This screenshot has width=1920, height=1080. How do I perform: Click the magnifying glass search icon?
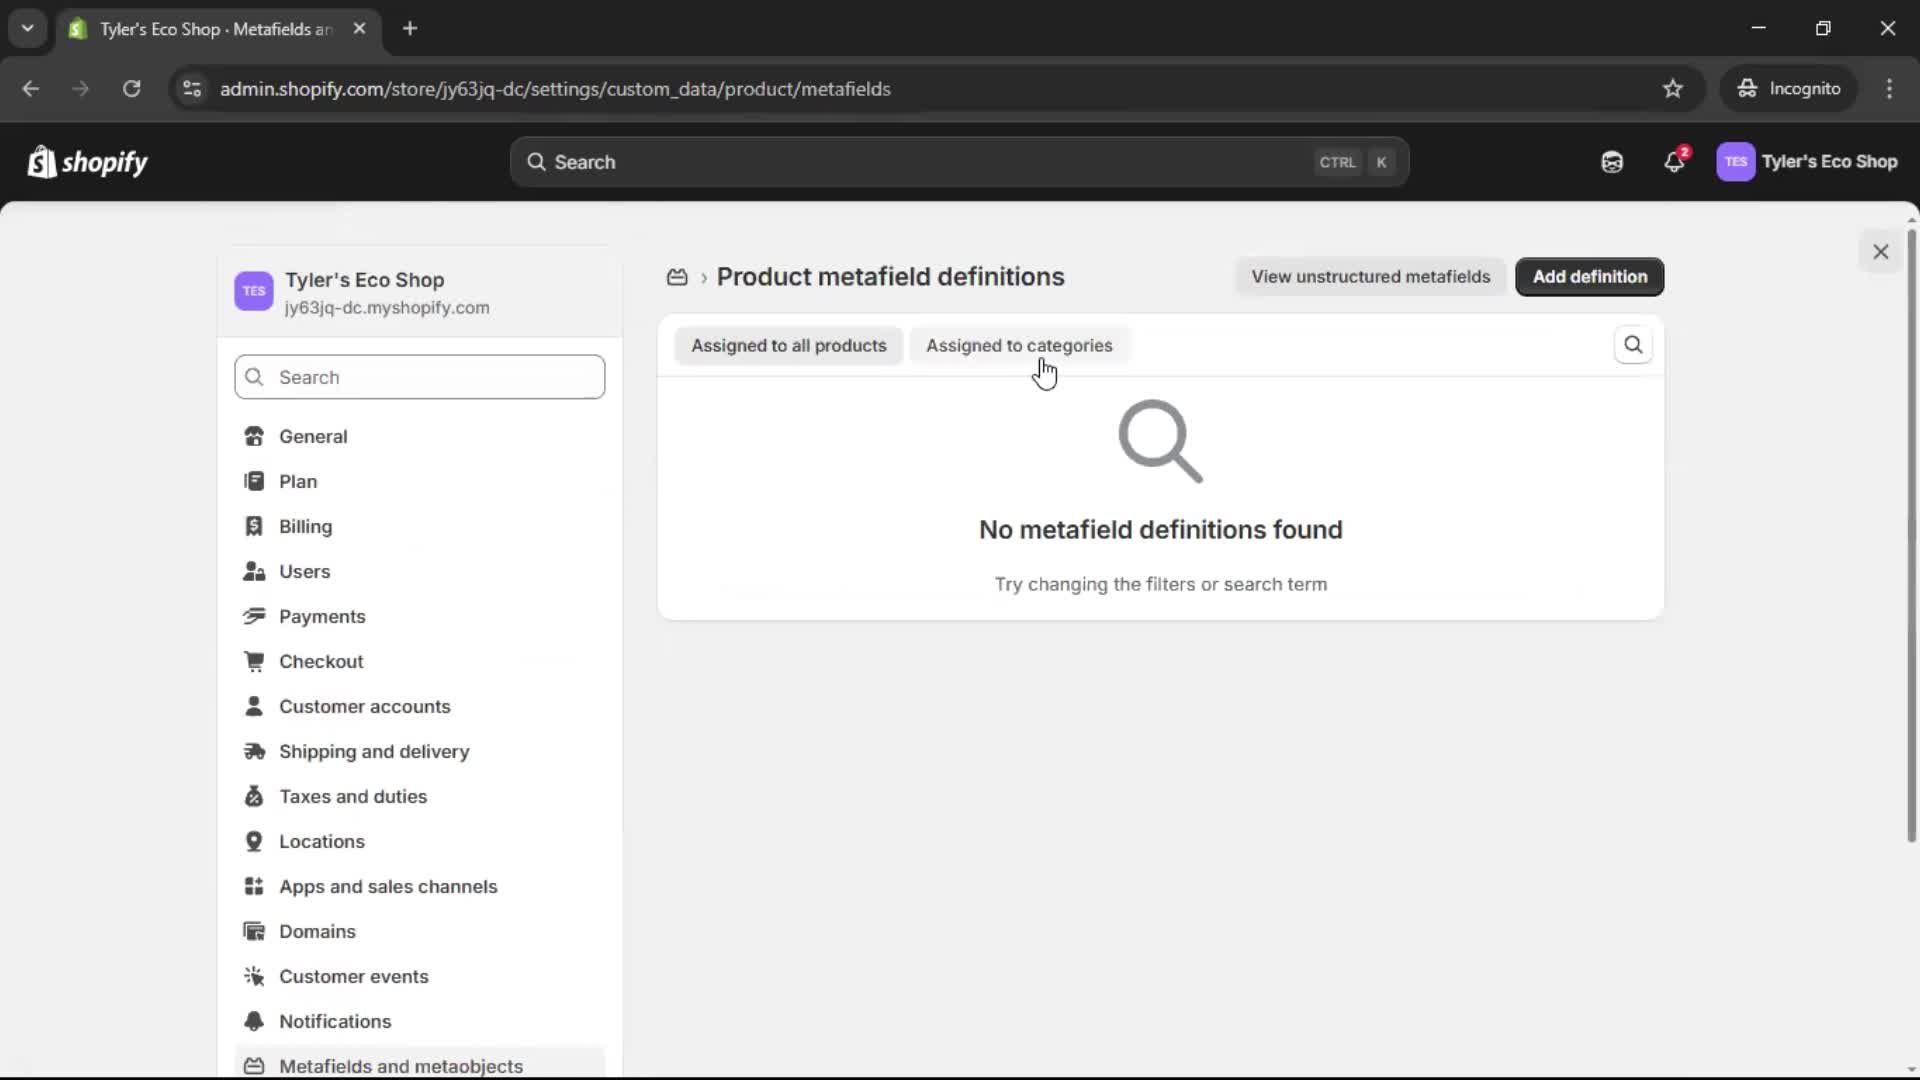tap(1633, 345)
